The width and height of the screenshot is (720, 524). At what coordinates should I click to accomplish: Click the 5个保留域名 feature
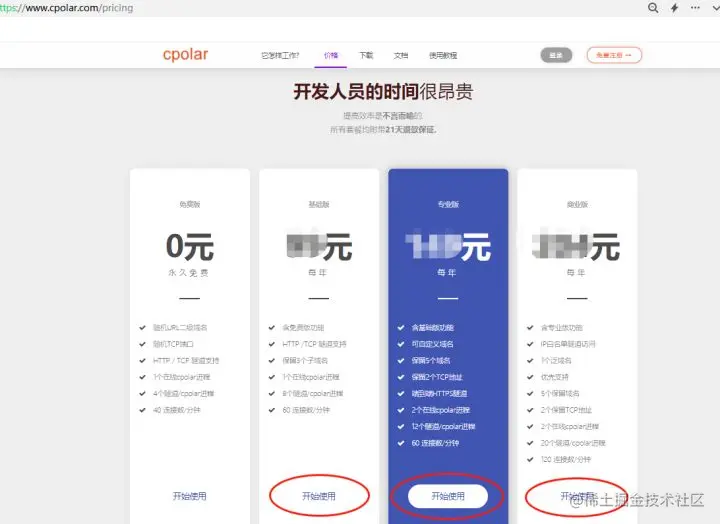(560, 394)
